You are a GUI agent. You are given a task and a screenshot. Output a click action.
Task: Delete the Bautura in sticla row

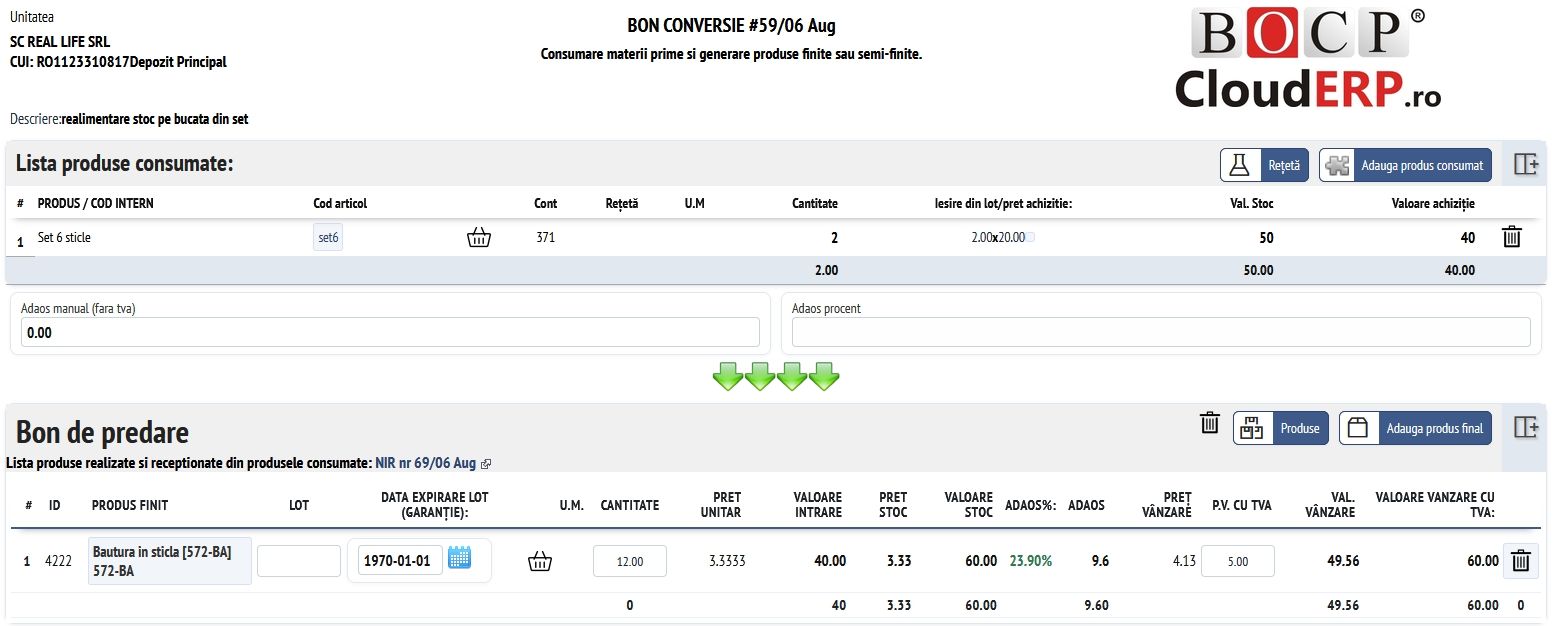tap(1521, 561)
